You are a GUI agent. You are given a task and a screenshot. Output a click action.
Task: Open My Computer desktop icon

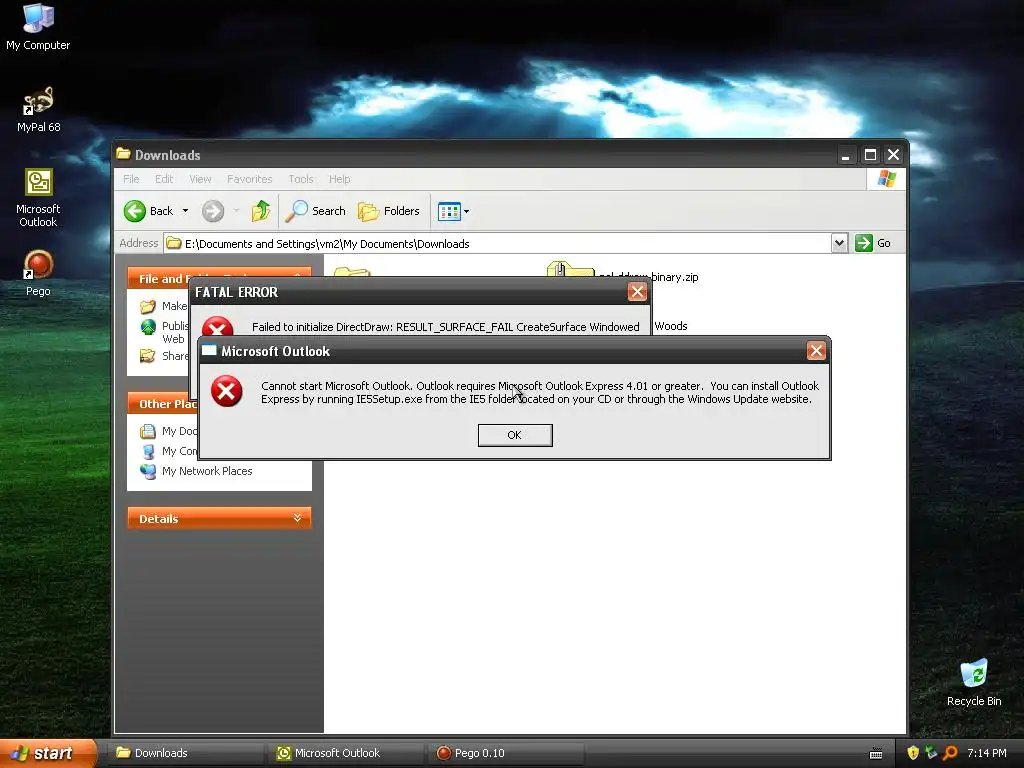[38, 27]
